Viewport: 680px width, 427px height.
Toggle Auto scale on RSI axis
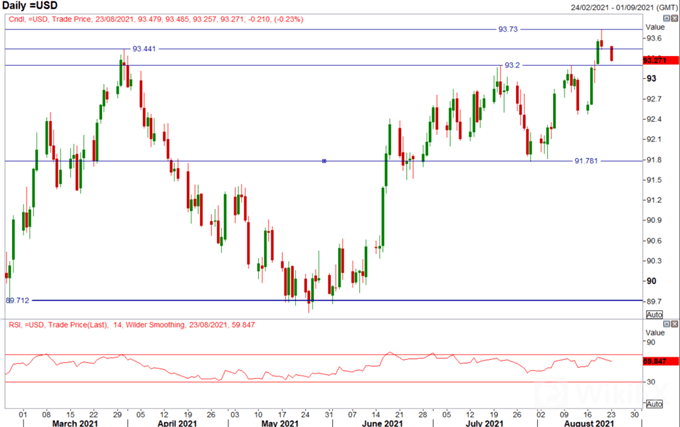click(653, 403)
